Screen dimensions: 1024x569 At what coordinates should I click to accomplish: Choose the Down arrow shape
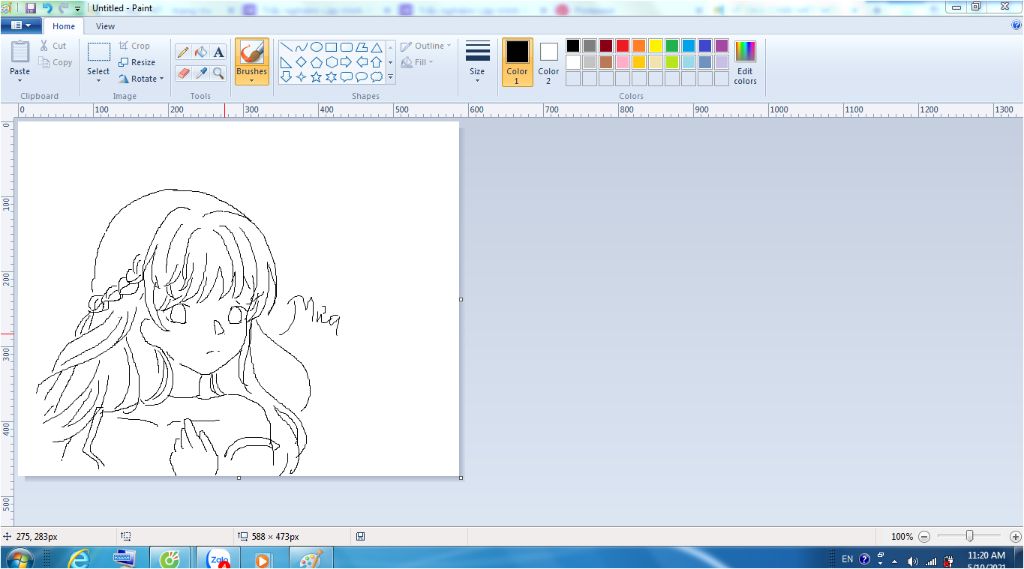[x=286, y=77]
